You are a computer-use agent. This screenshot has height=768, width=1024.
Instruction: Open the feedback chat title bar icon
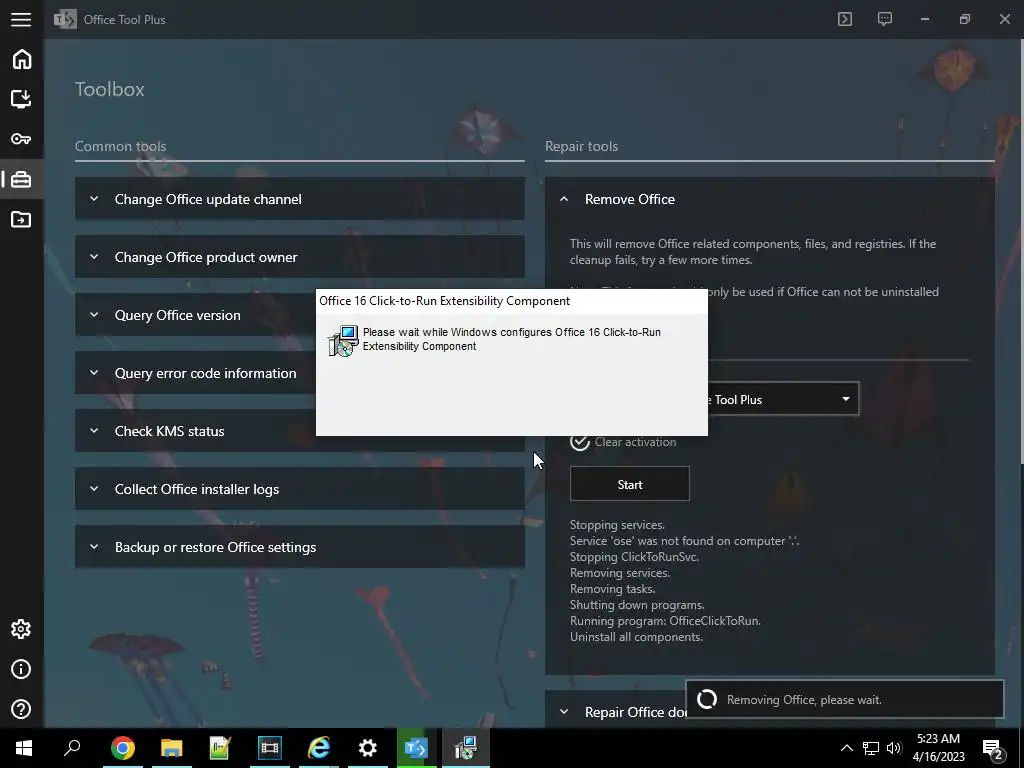[884, 19]
